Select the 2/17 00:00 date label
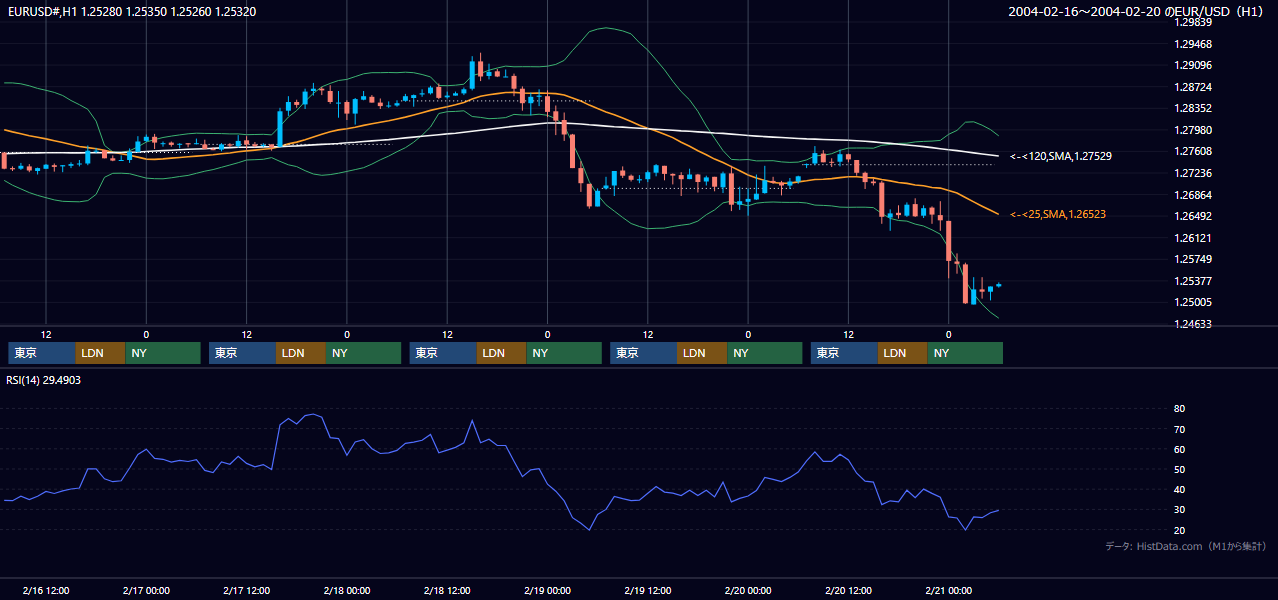 point(146,590)
